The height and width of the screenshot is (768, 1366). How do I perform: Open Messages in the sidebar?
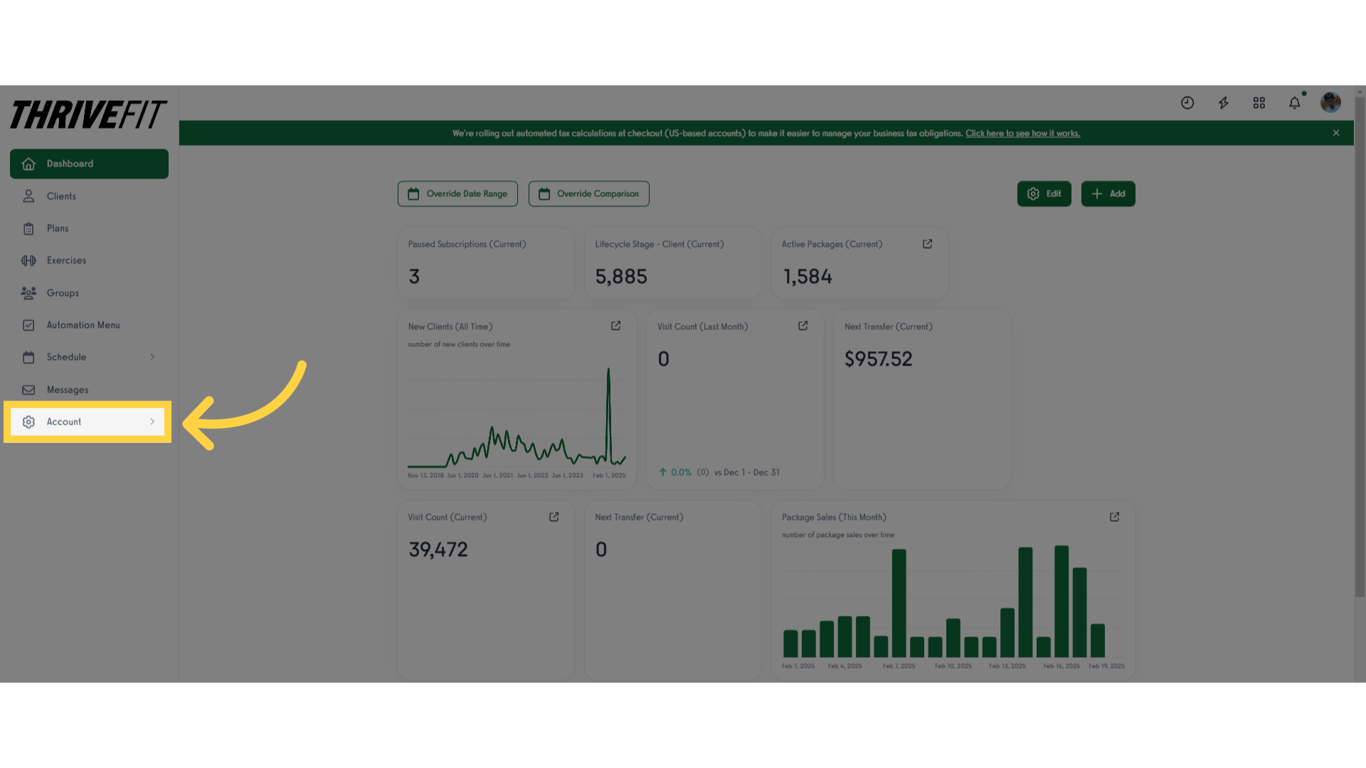89,390
